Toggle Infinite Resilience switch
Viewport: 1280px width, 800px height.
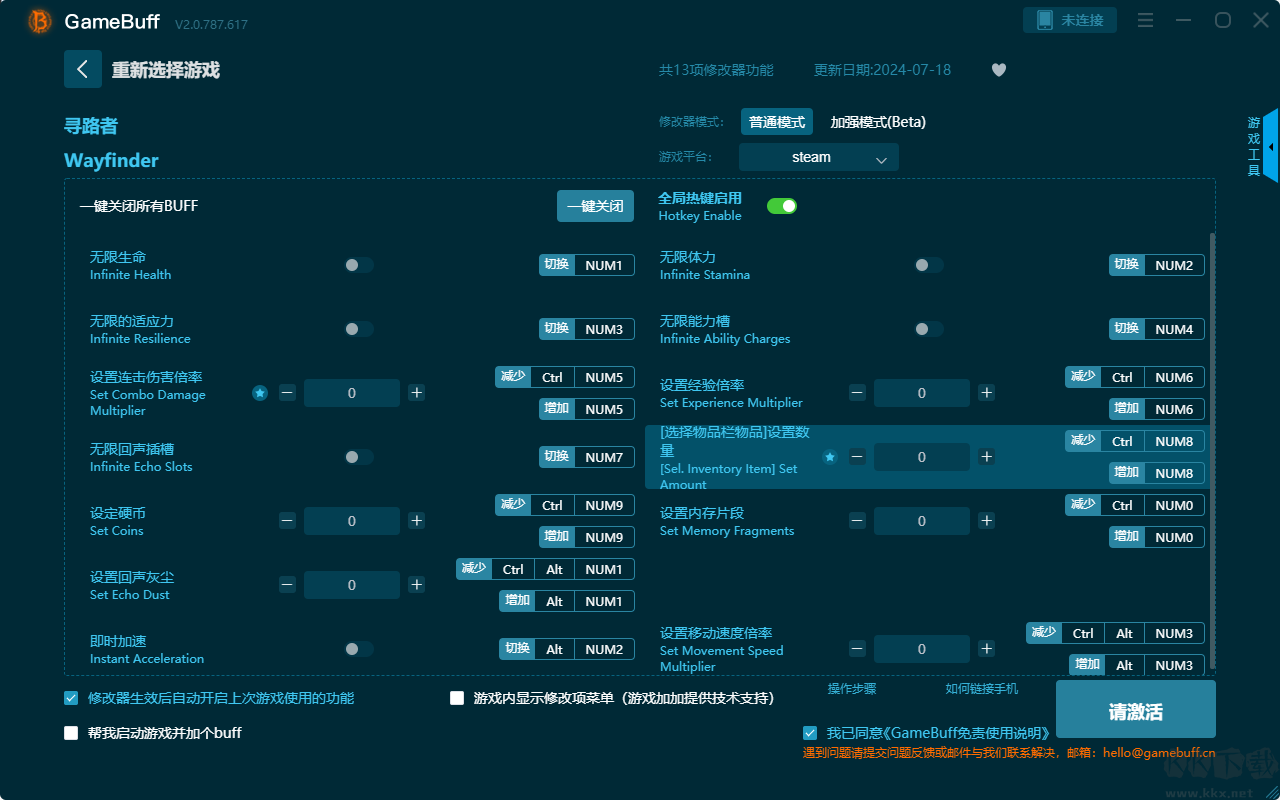359,329
